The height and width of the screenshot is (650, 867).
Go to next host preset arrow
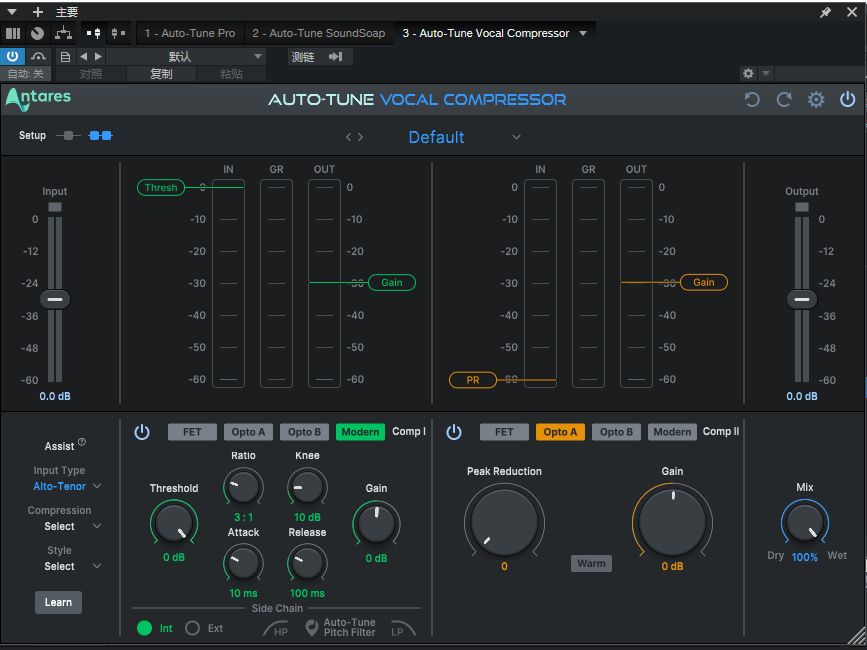tap(98, 56)
